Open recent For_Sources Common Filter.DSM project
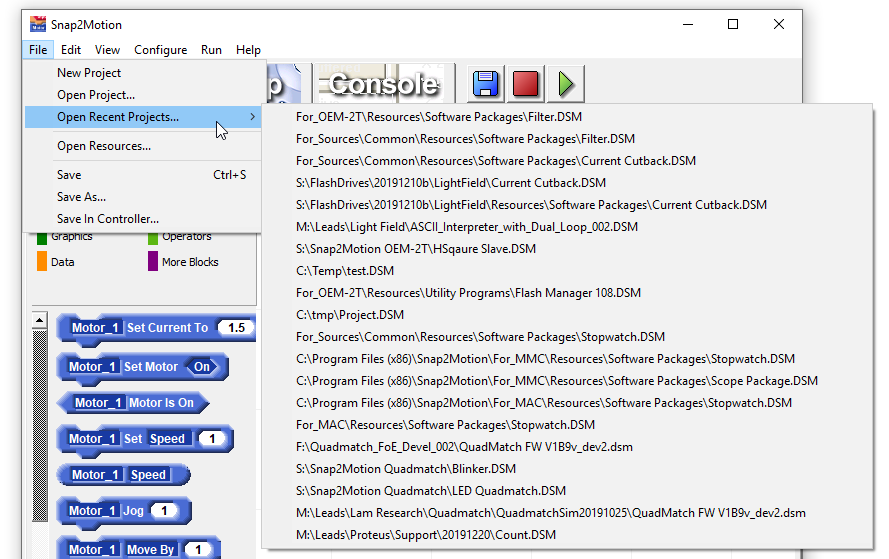This screenshot has height=559, width=889. click(567, 139)
